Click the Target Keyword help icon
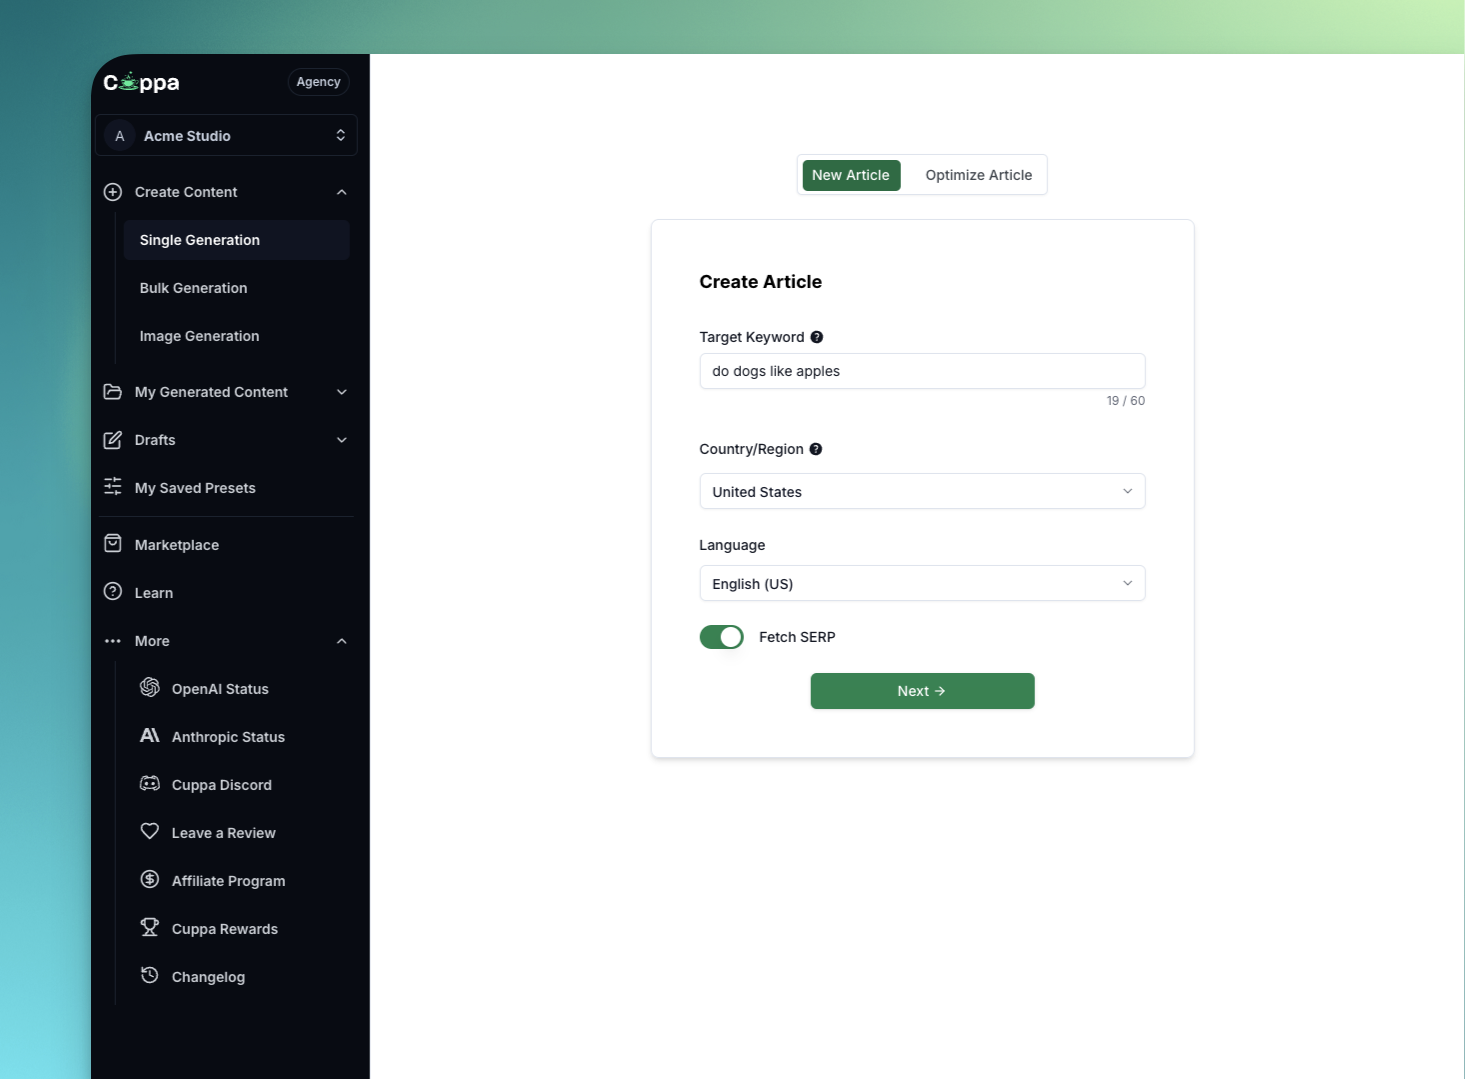This screenshot has width=1465, height=1079. click(817, 337)
